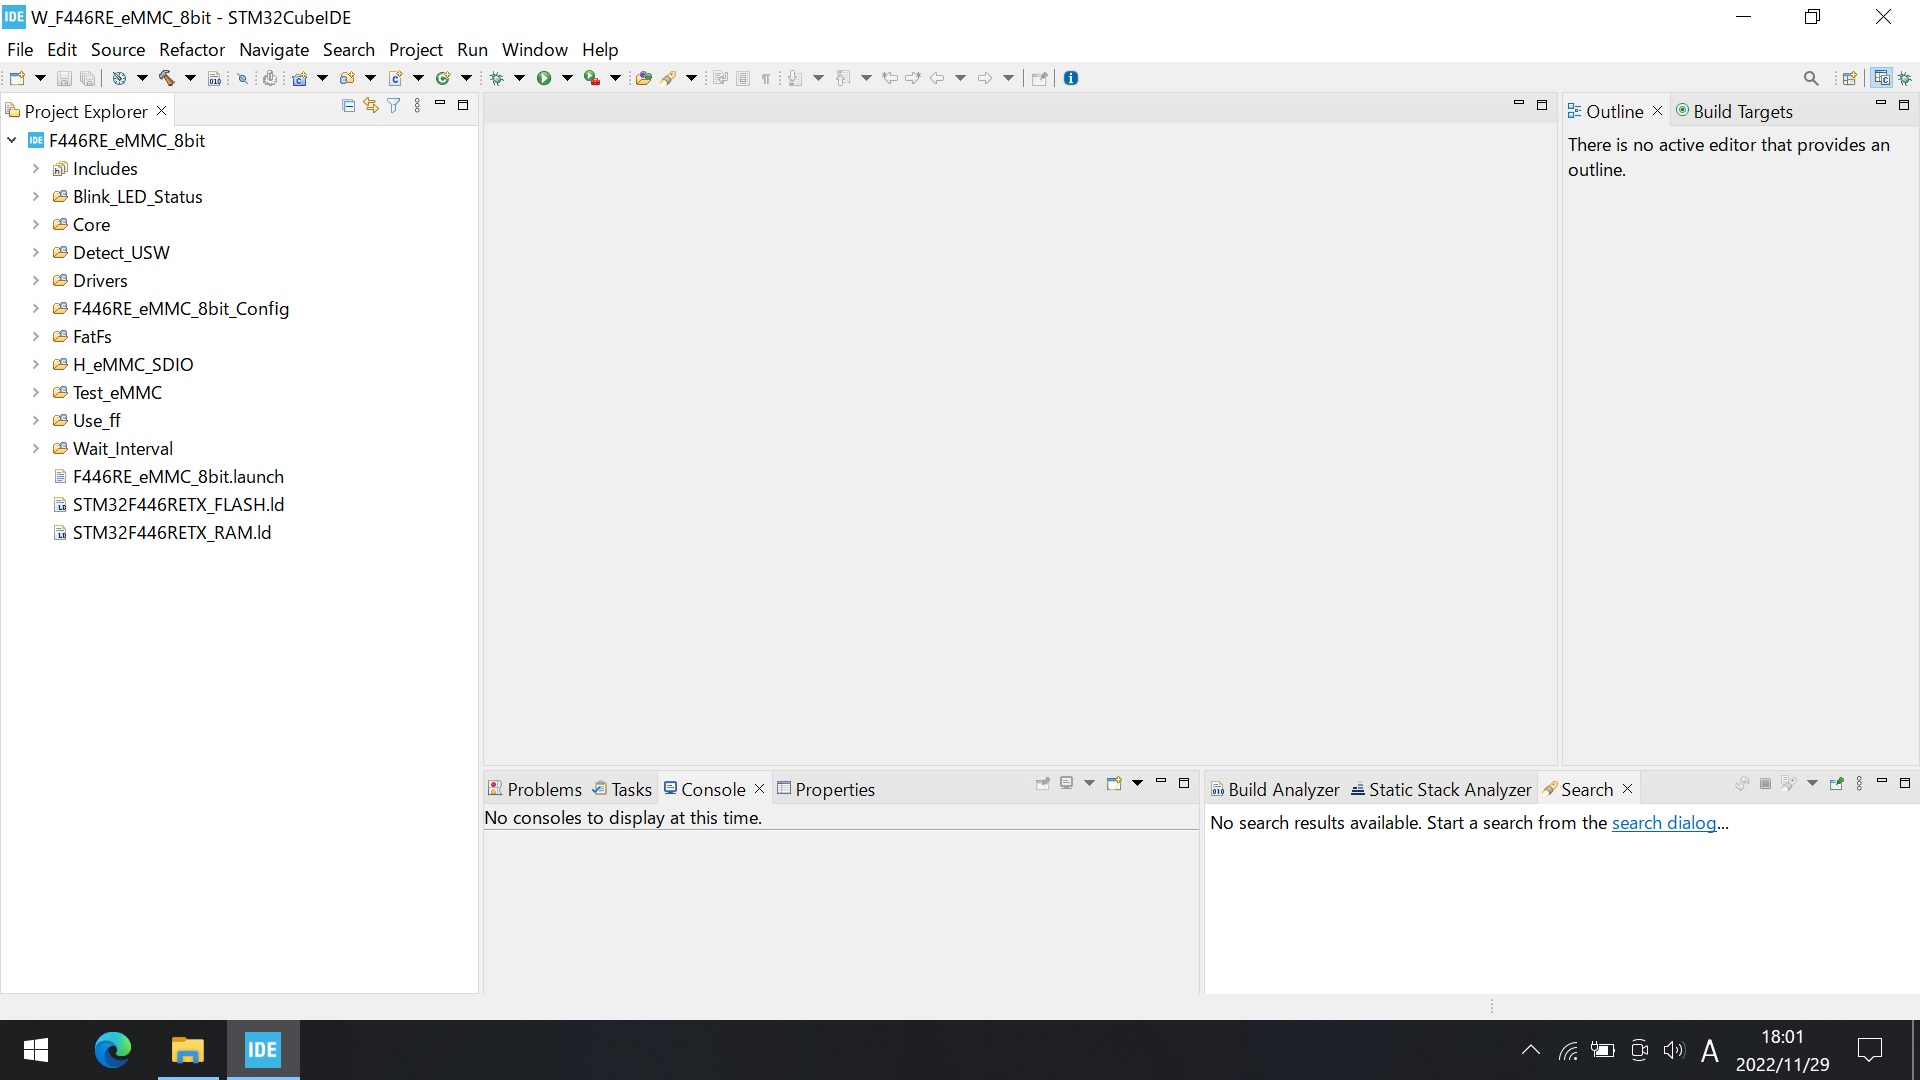Viewport: 1920px width, 1080px height.
Task: Click the Debug bug icon
Action: click(x=496, y=78)
